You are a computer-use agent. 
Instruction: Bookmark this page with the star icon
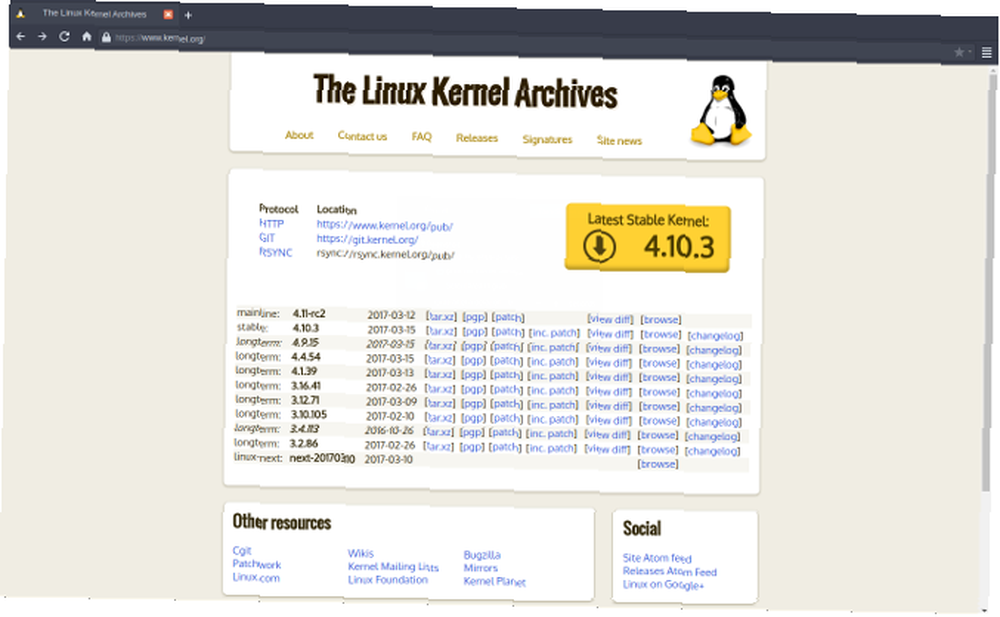(x=959, y=52)
